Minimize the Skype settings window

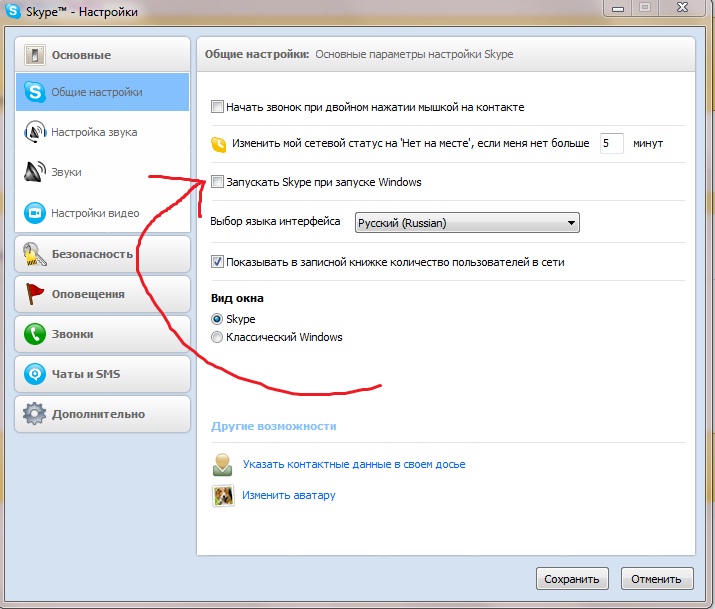[618, 8]
